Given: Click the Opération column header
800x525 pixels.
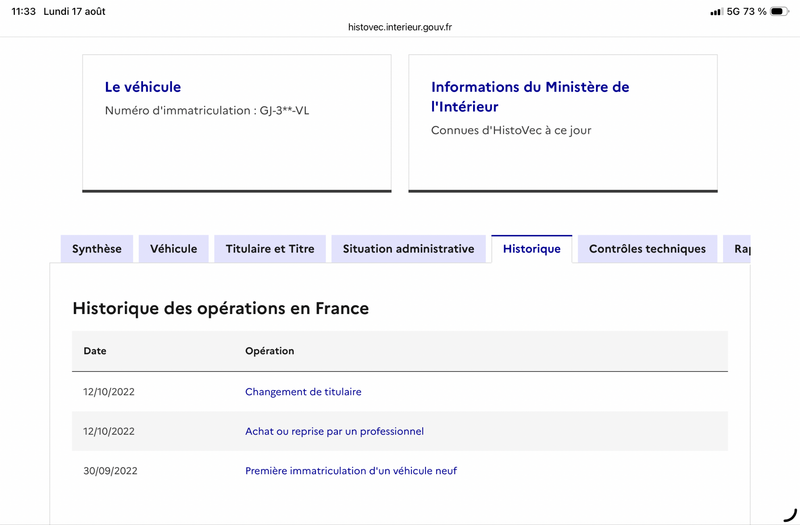Looking at the screenshot, I should coord(269,351).
